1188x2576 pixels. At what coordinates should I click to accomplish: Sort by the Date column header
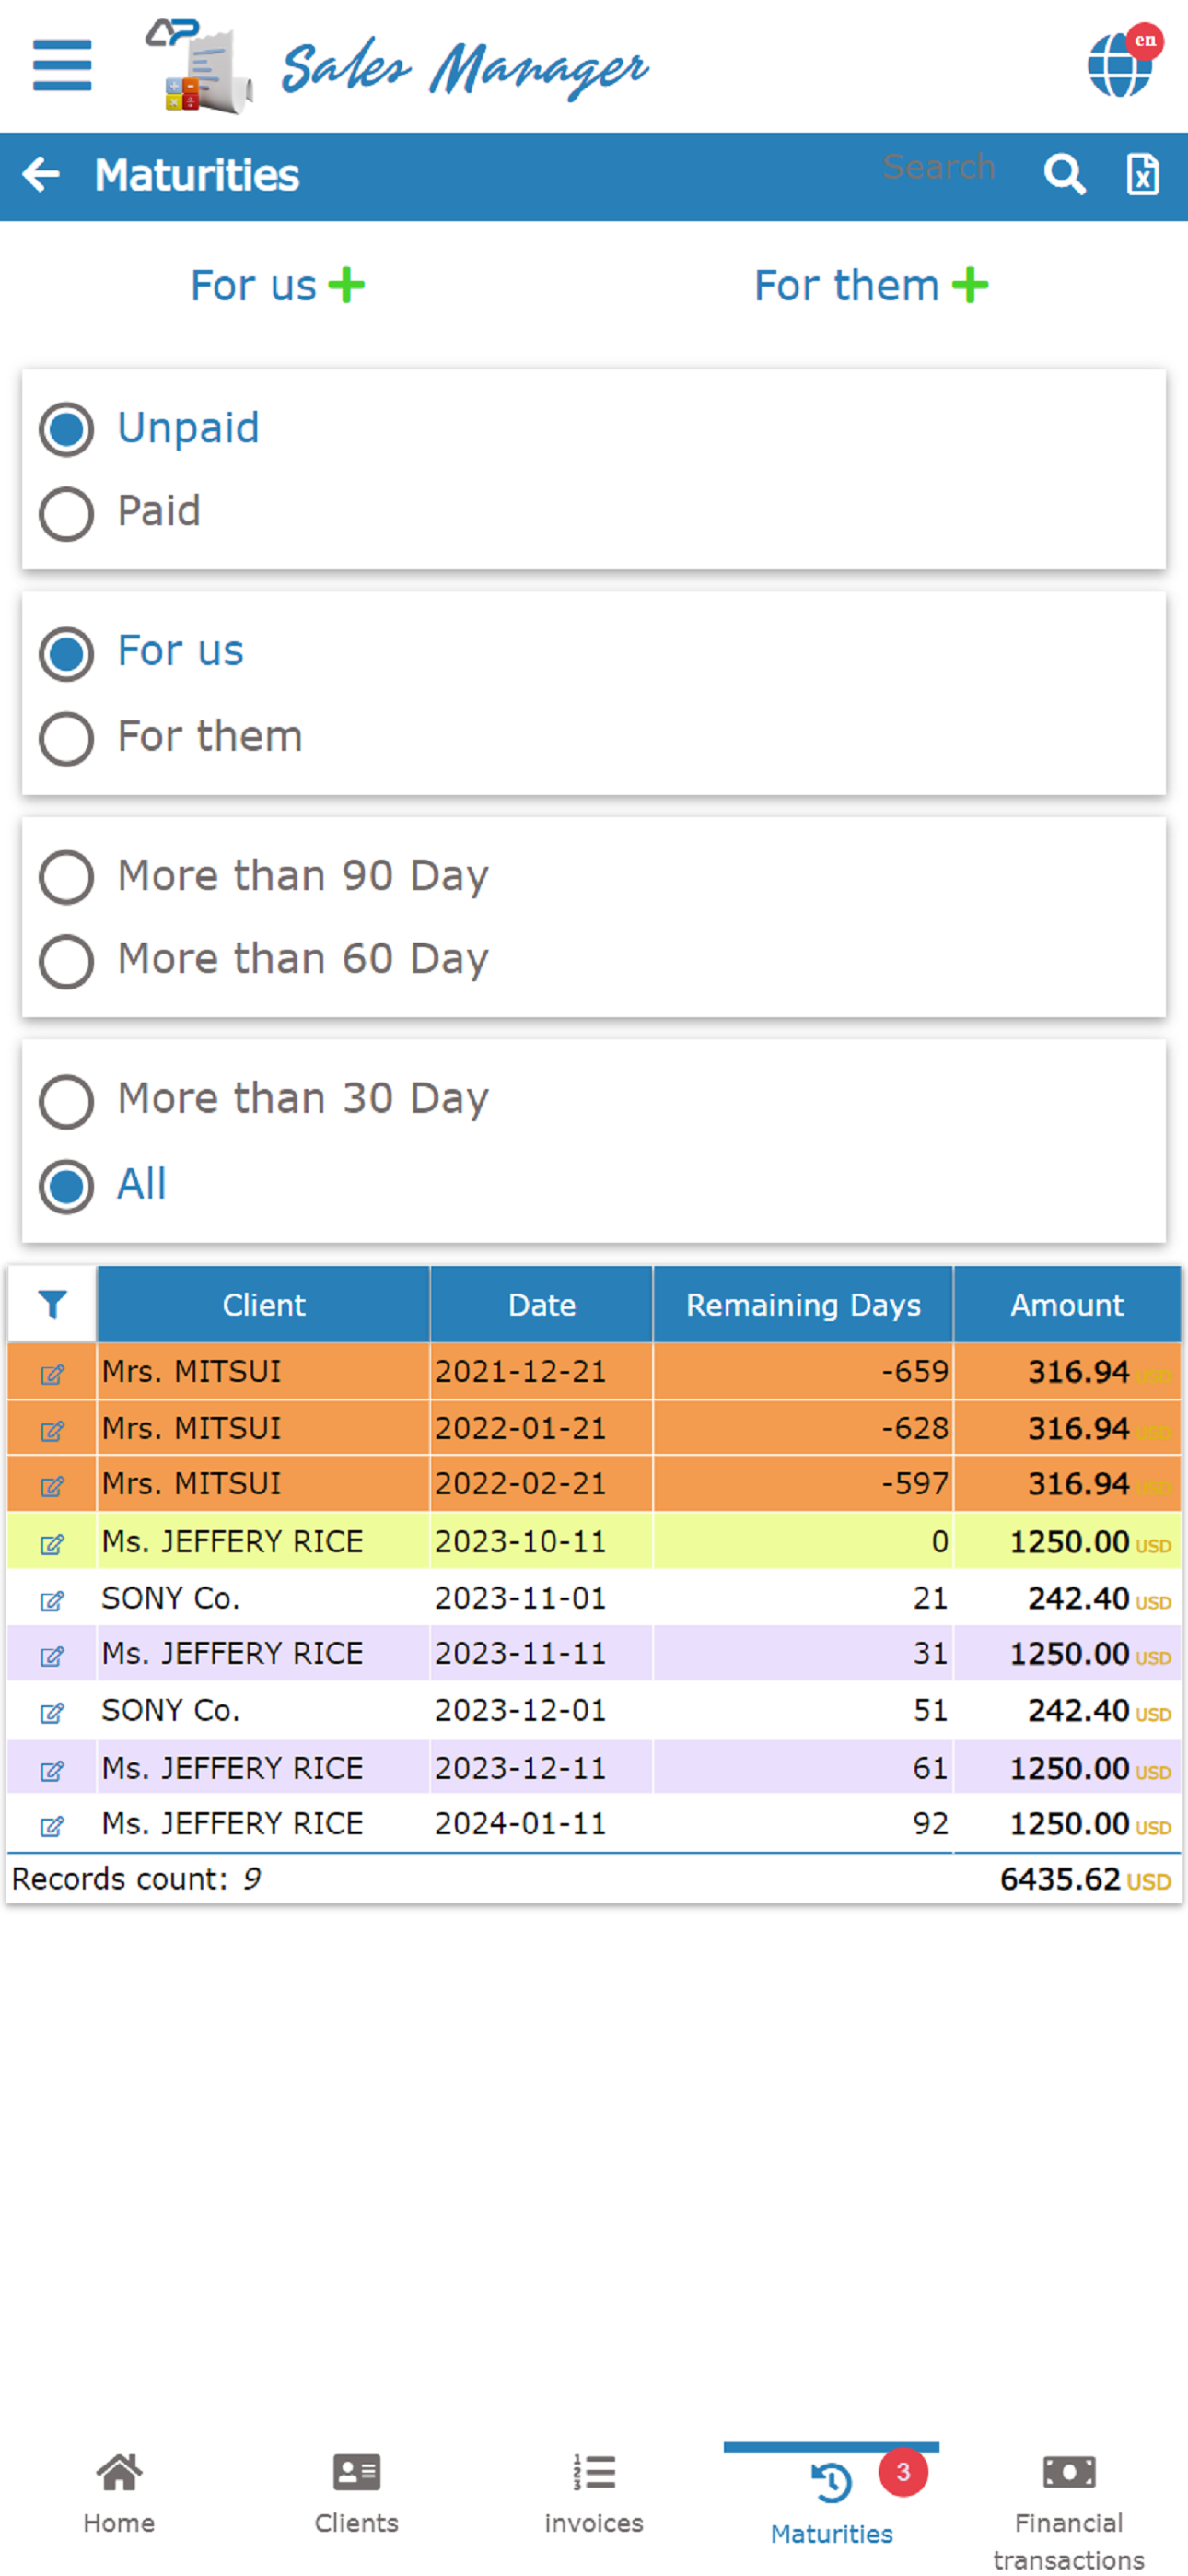point(541,1304)
